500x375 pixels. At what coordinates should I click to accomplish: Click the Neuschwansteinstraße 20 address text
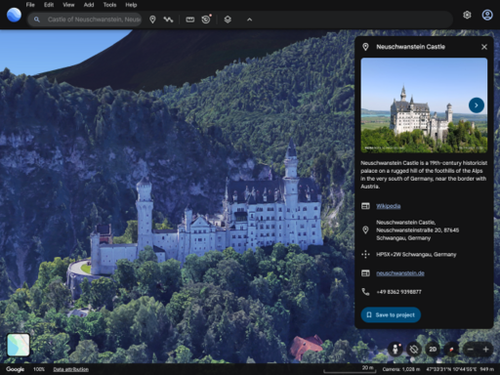[x=417, y=230]
